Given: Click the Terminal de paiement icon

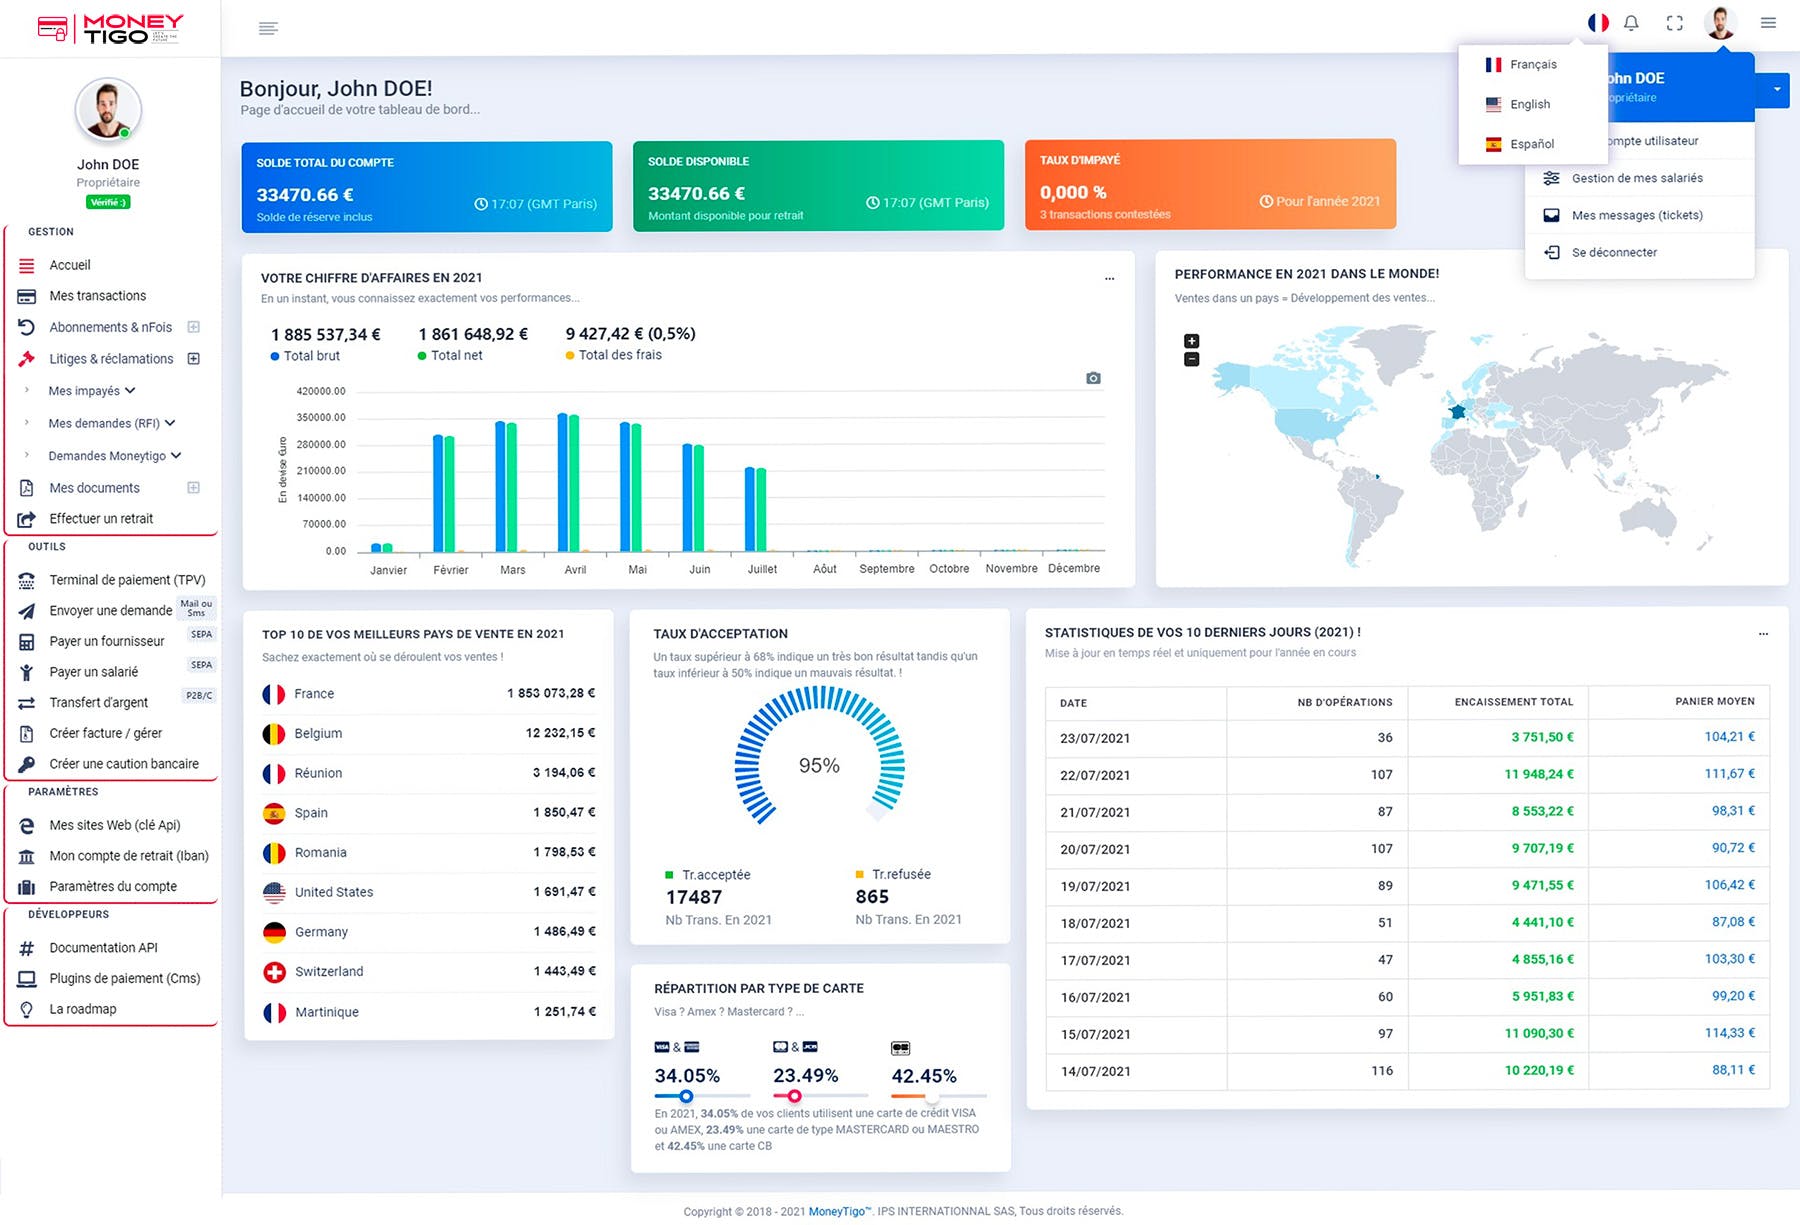Looking at the screenshot, I should pos(27,580).
